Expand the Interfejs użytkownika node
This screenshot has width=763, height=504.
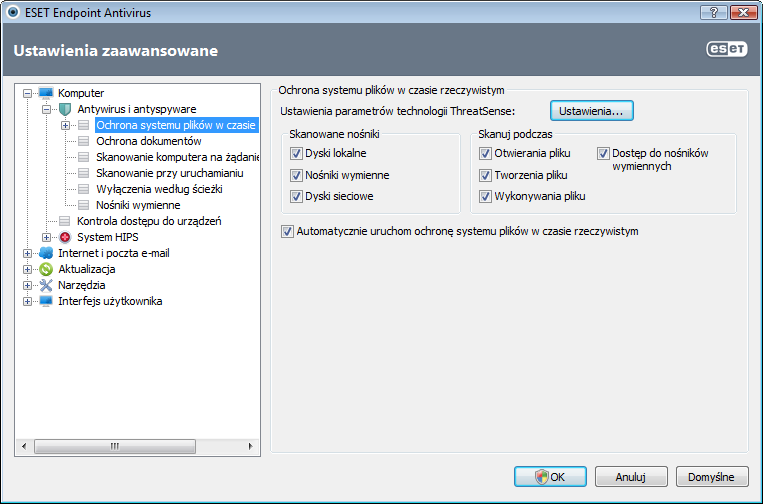coord(27,302)
